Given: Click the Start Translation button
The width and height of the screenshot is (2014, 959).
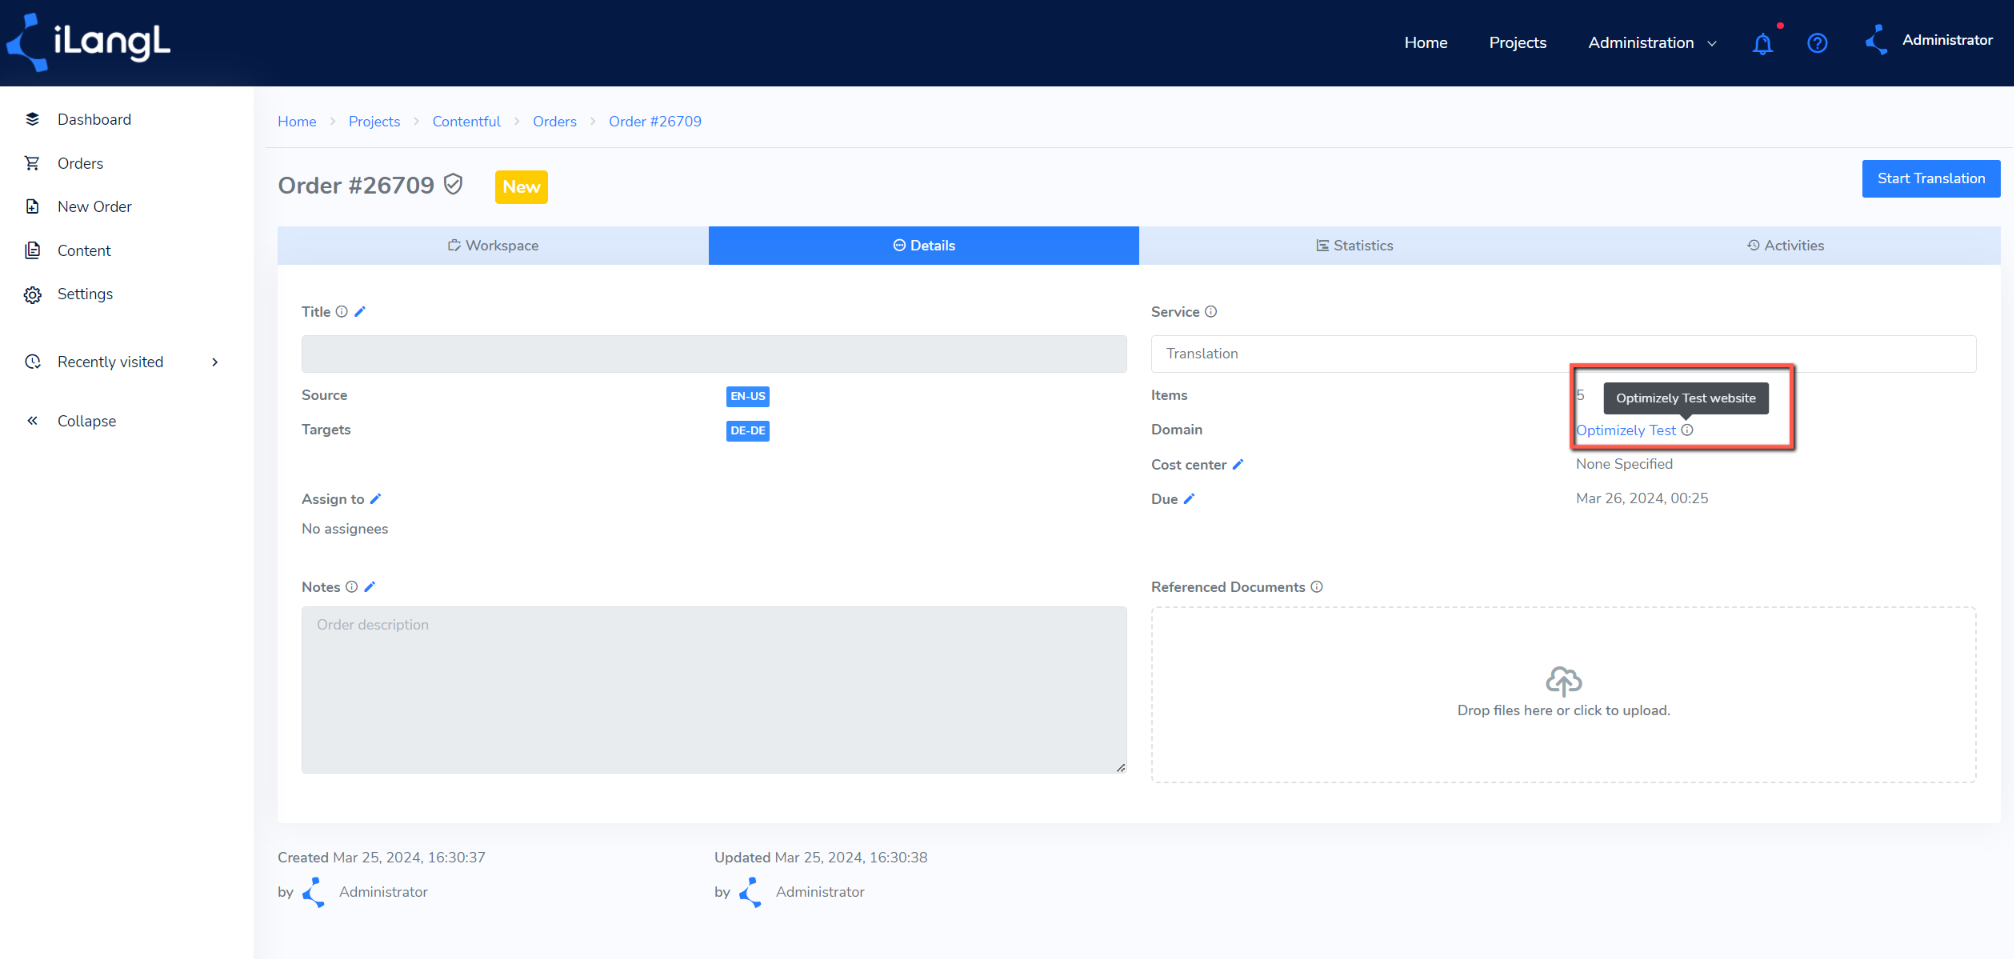Looking at the screenshot, I should click(1931, 178).
